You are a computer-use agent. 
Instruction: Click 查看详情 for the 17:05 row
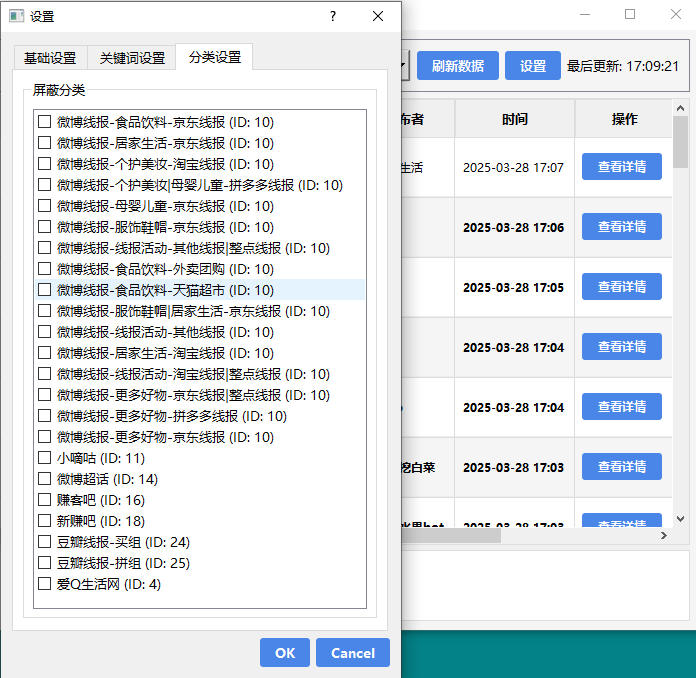pos(621,286)
